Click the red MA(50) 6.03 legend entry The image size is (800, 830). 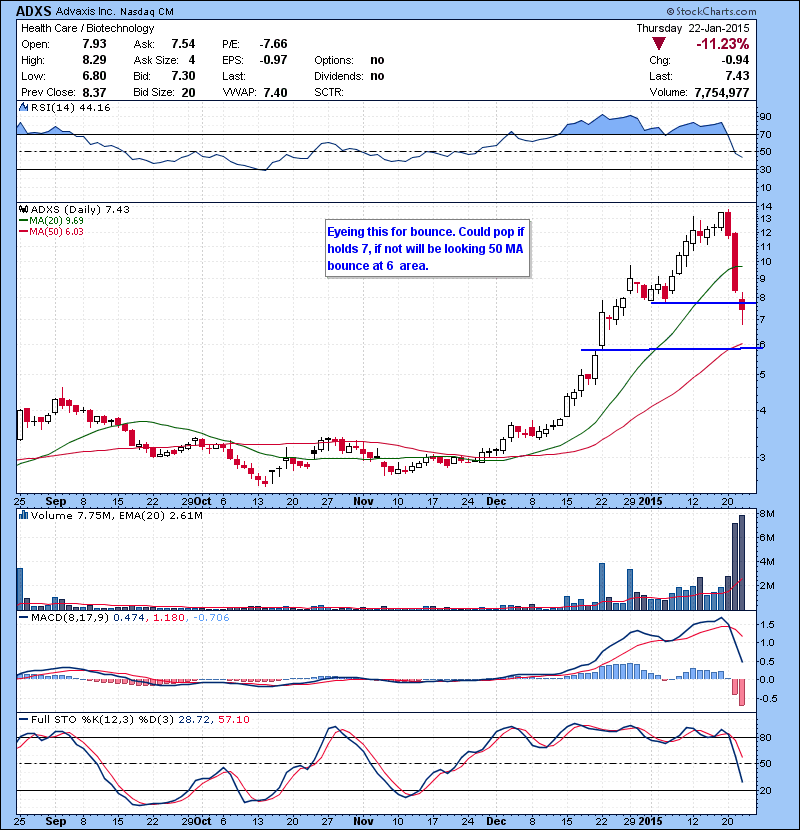click(x=51, y=232)
